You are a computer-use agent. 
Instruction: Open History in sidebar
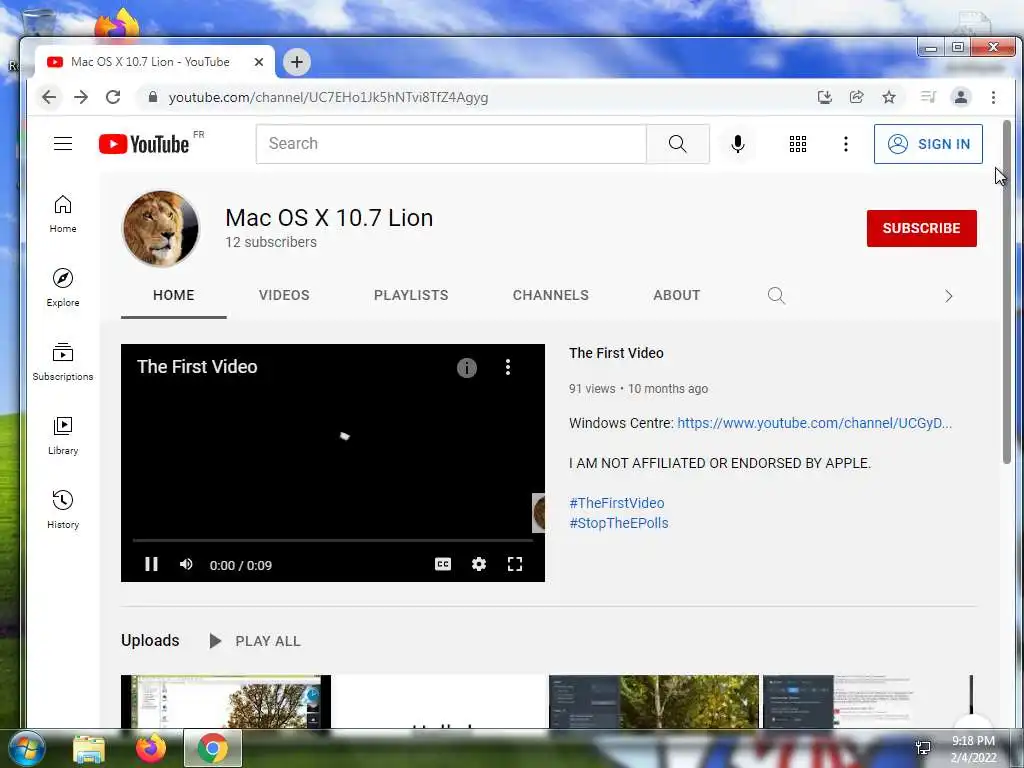pyautogui.click(x=63, y=509)
